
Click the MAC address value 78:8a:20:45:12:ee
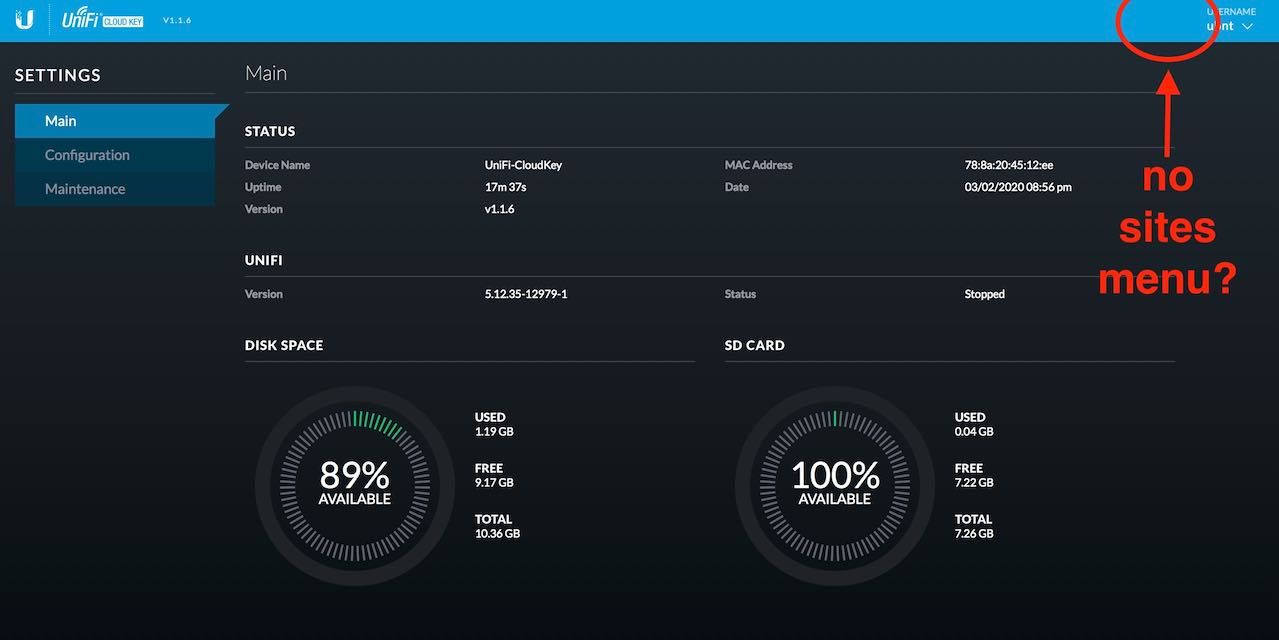tap(1008, 165)
